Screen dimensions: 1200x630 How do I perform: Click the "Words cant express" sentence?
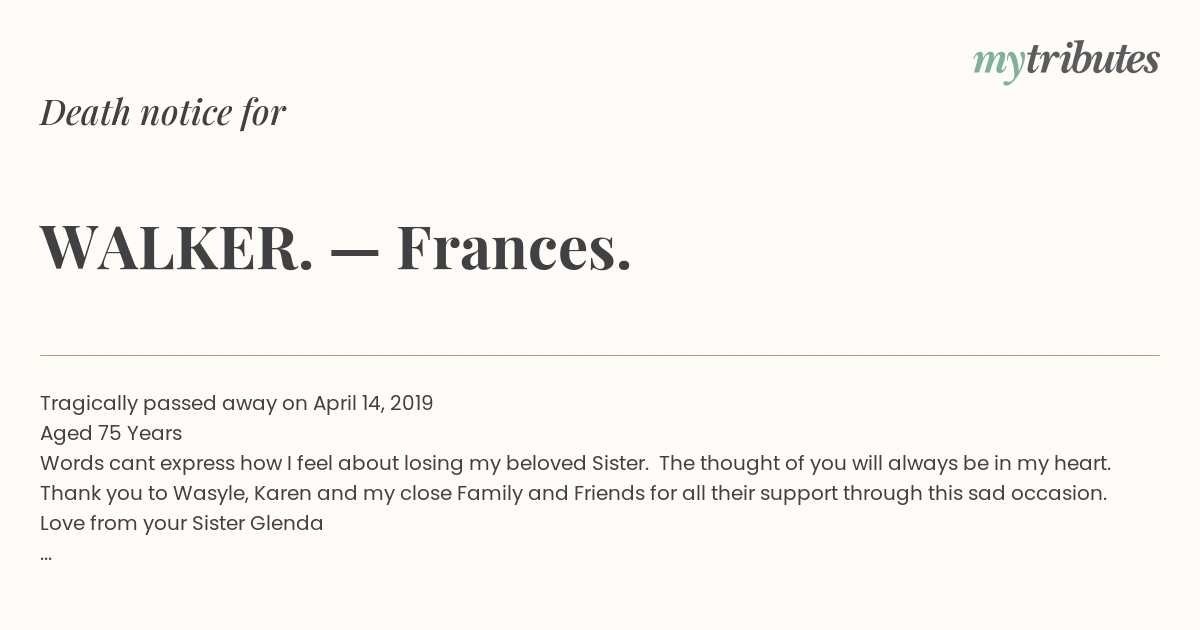343,464
